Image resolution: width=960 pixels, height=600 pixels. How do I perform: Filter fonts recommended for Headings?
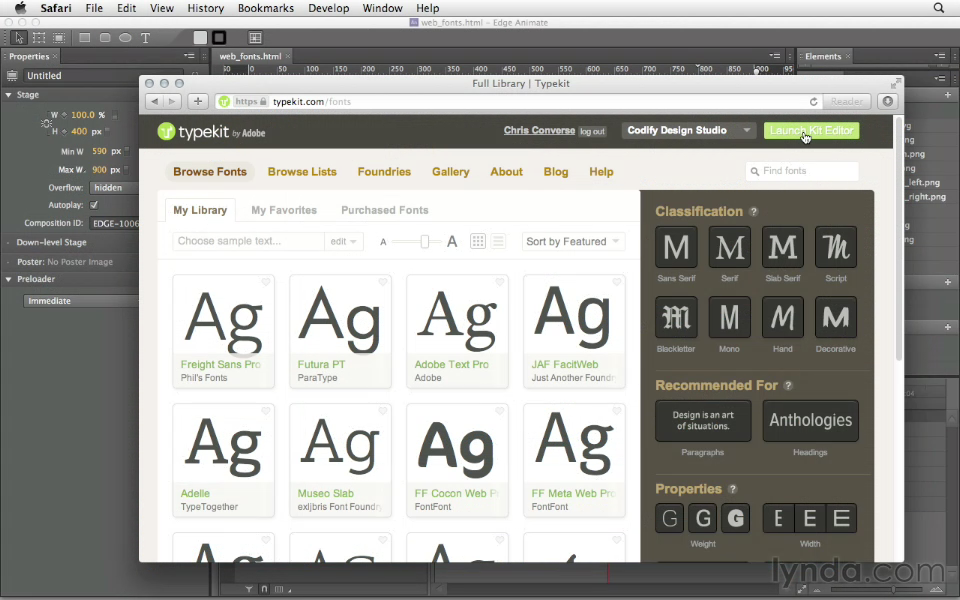tap(810, 421)
